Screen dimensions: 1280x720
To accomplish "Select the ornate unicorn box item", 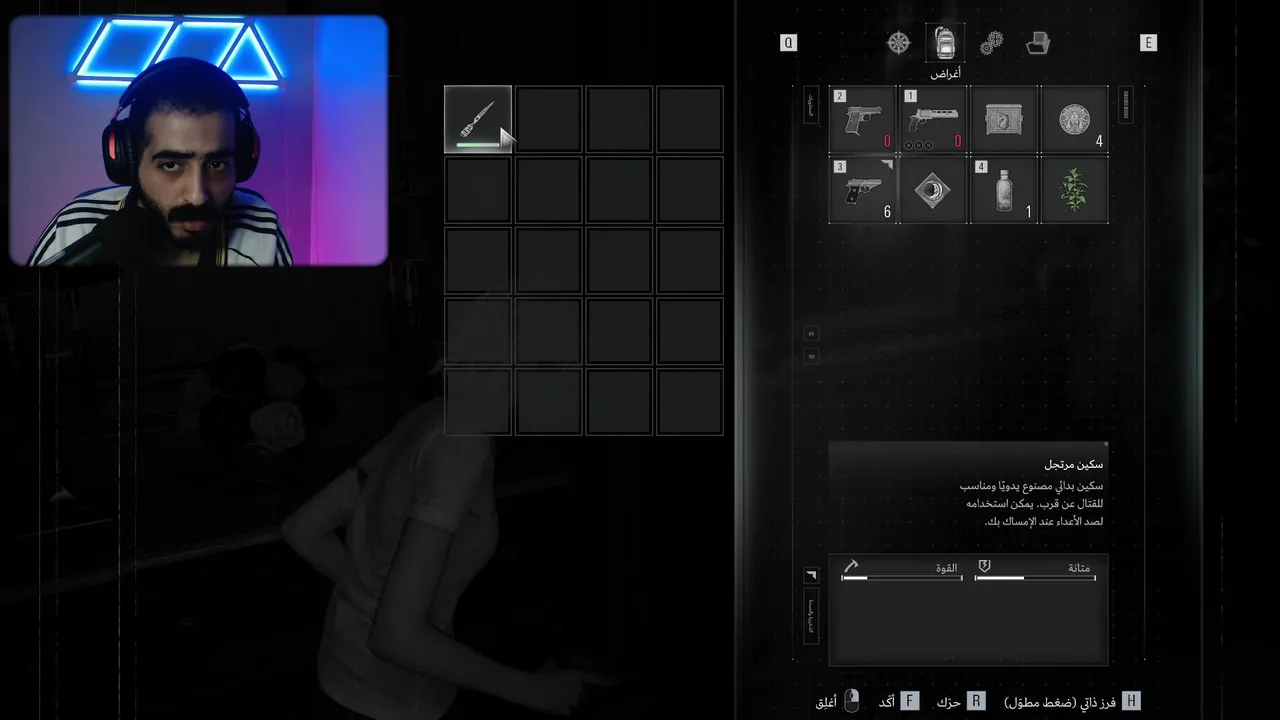I will [x=1003, y=119].
